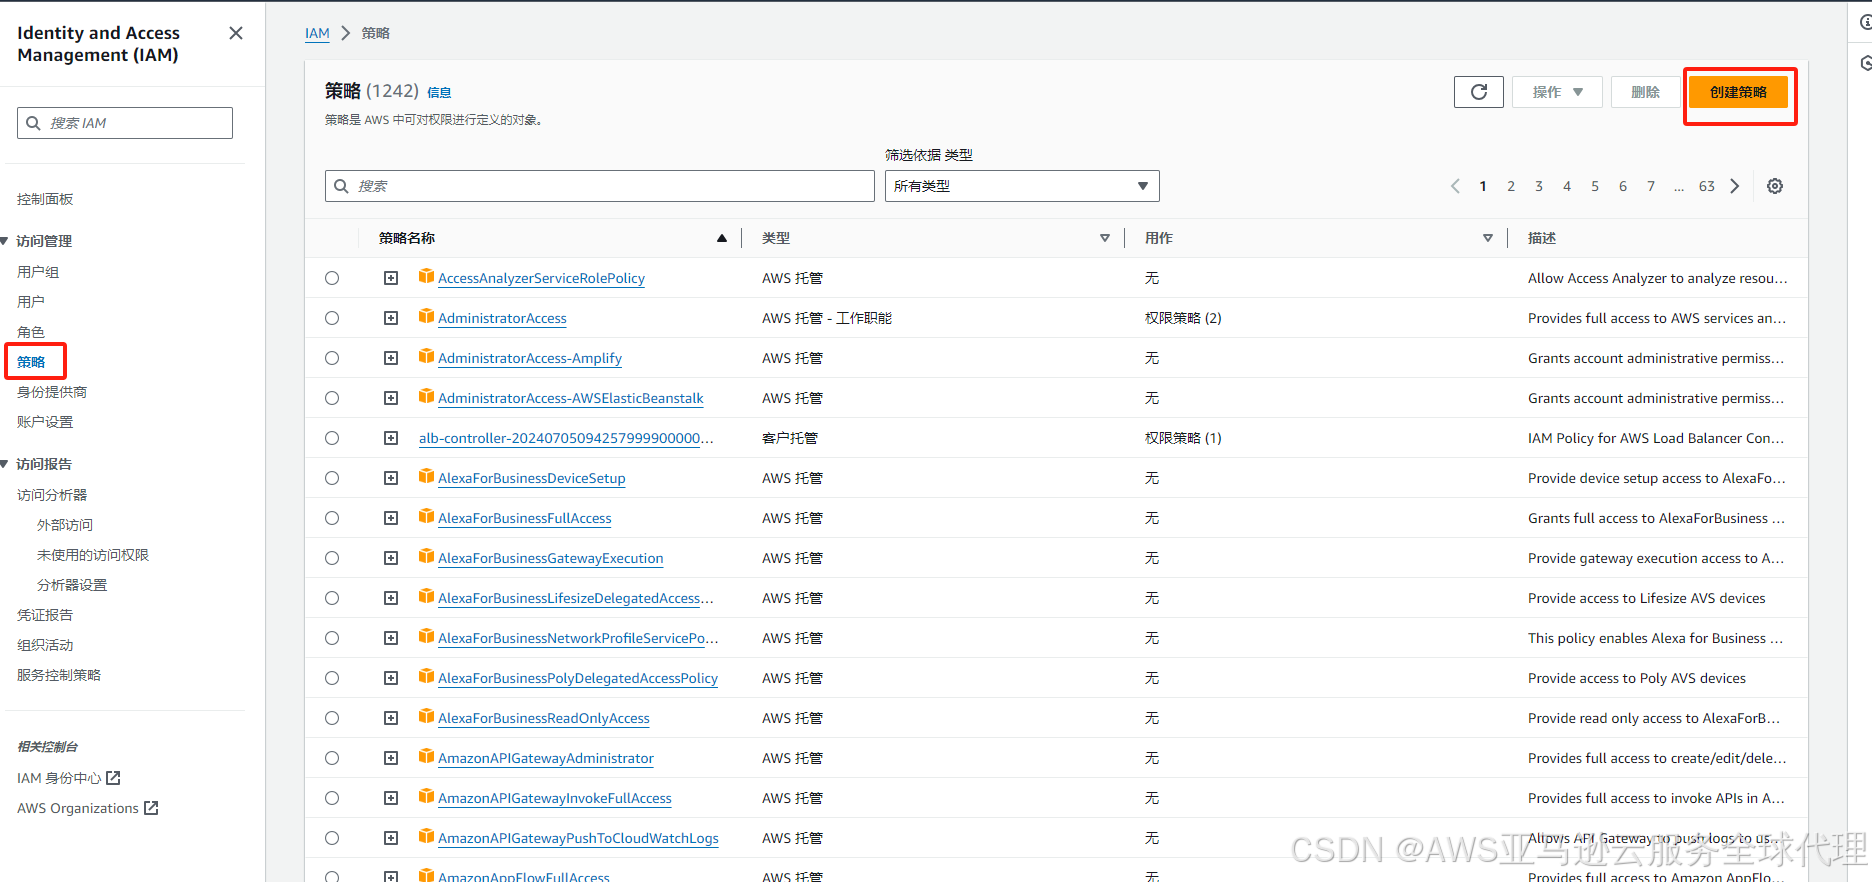Open 身份提供商 in sidebar
This screenshot has width=1872, height=882.
pyautogui.click(x=52, y=392)
